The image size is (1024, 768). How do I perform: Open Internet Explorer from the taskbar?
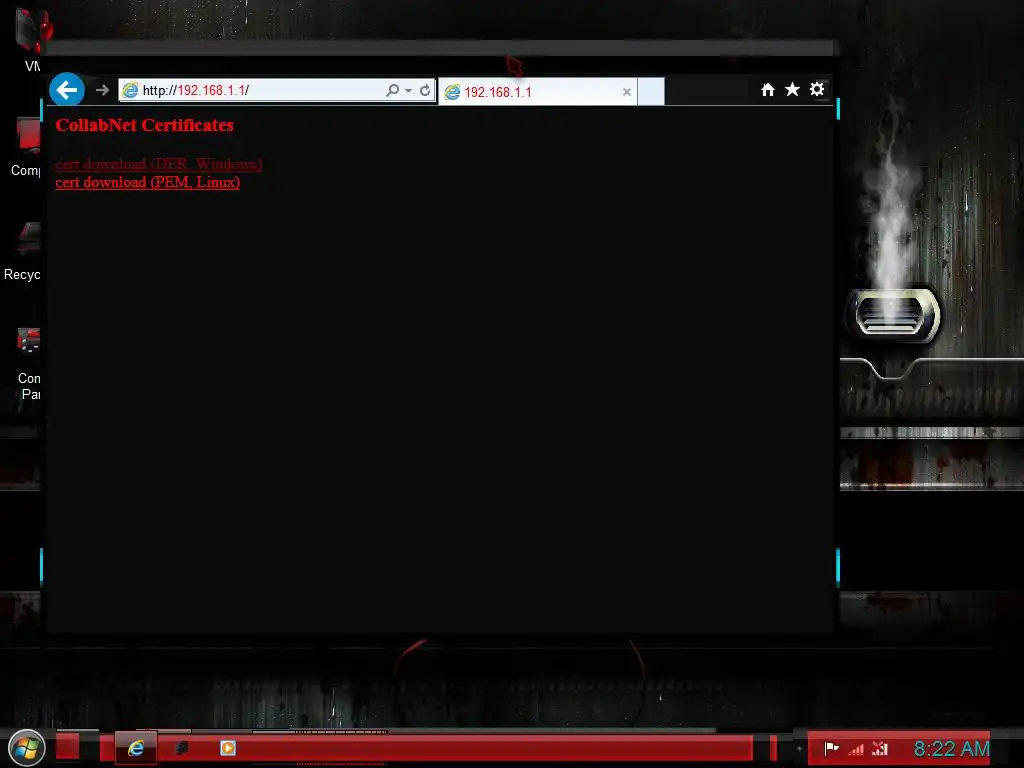(x=136, y=748)
